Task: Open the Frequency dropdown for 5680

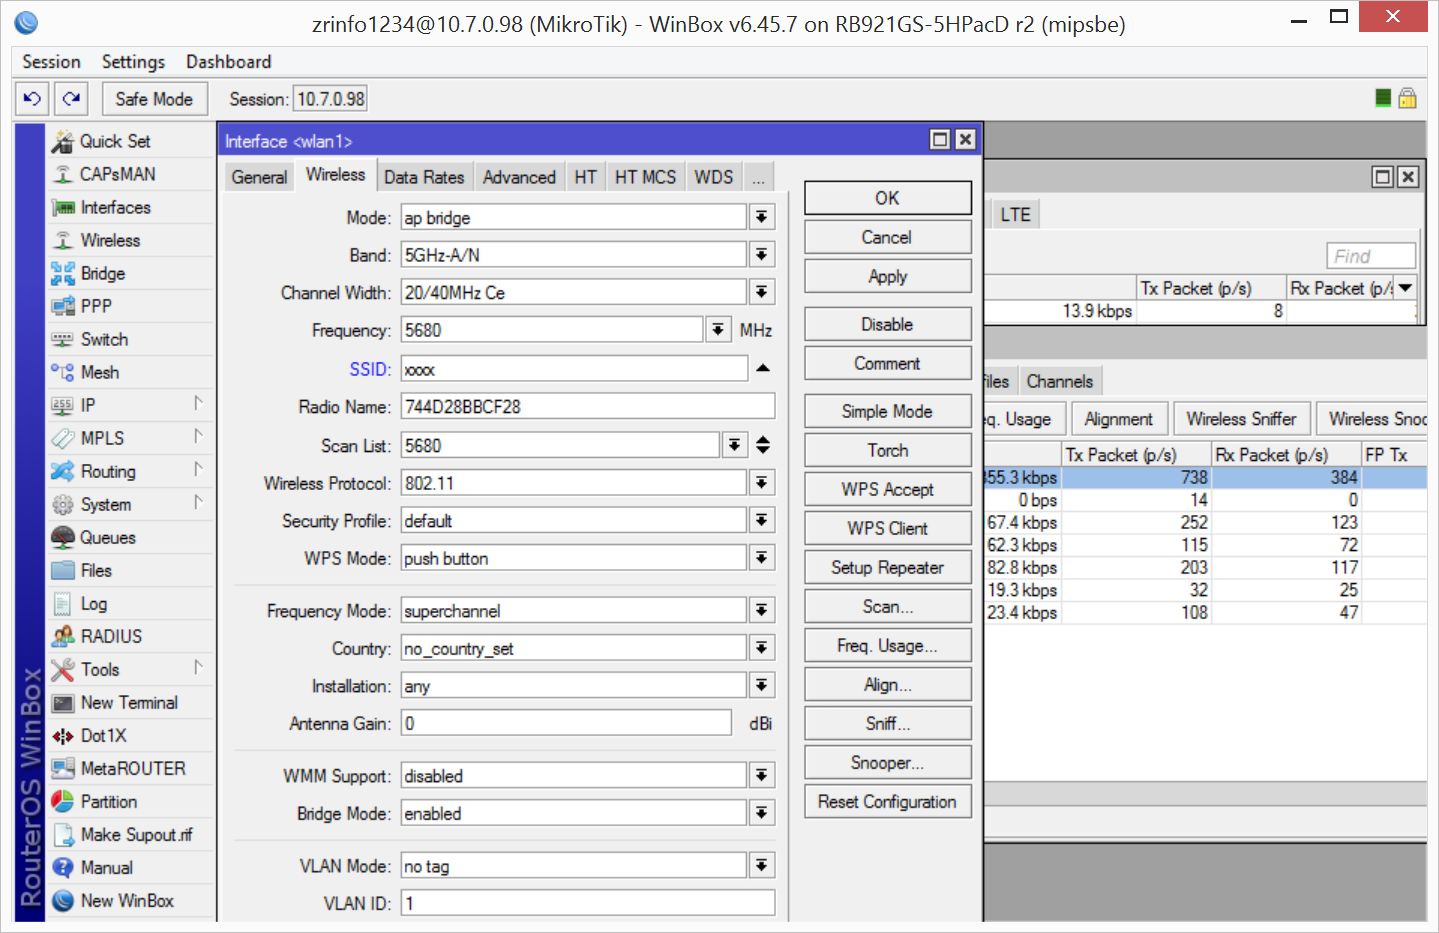Action: pyautogui.click(x=718, y=330)
